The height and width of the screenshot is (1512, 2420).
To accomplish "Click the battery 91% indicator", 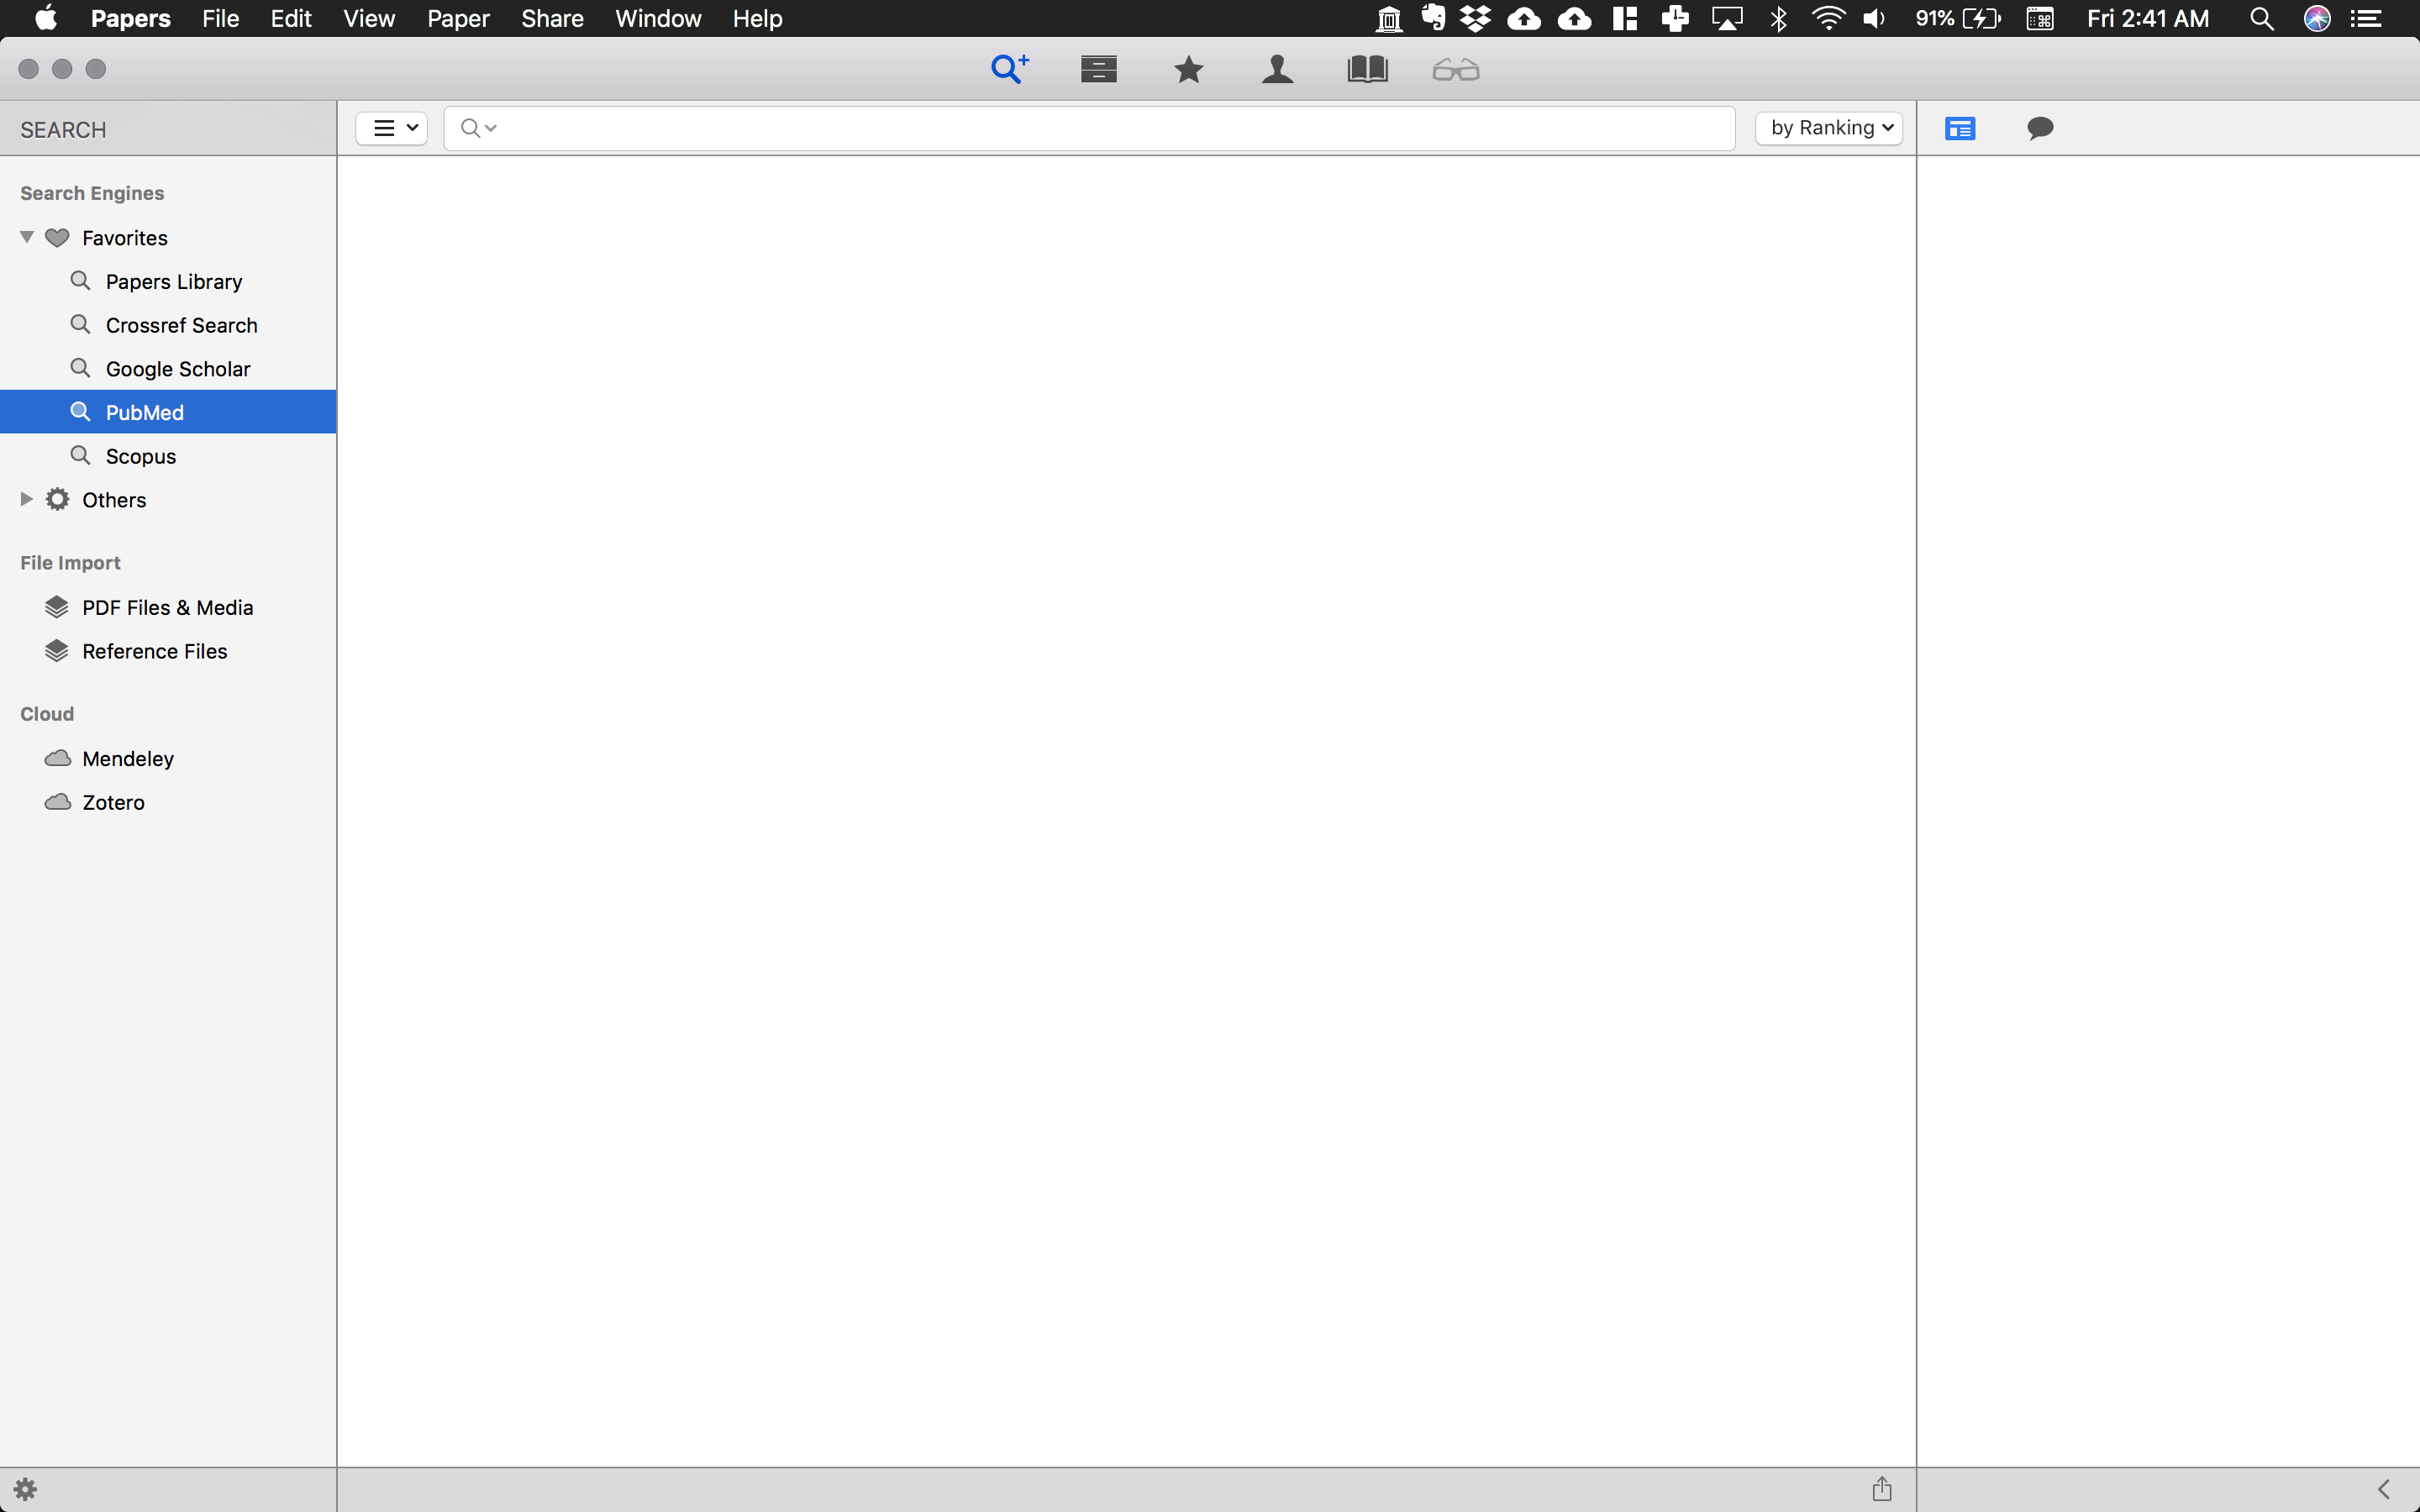I will point(1958,18).
